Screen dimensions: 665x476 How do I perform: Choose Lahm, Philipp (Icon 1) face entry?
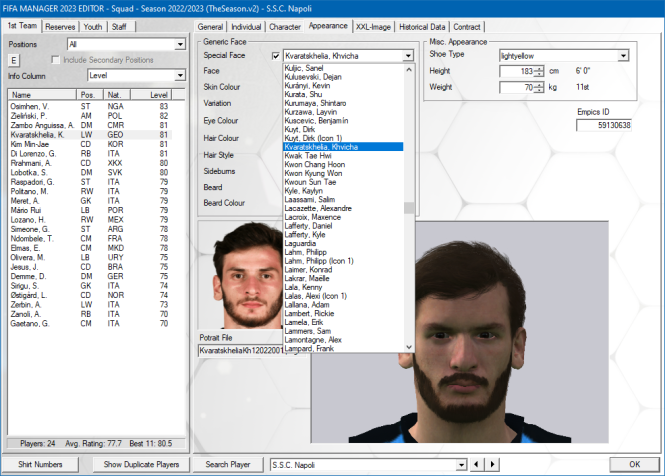pos(343,261)
